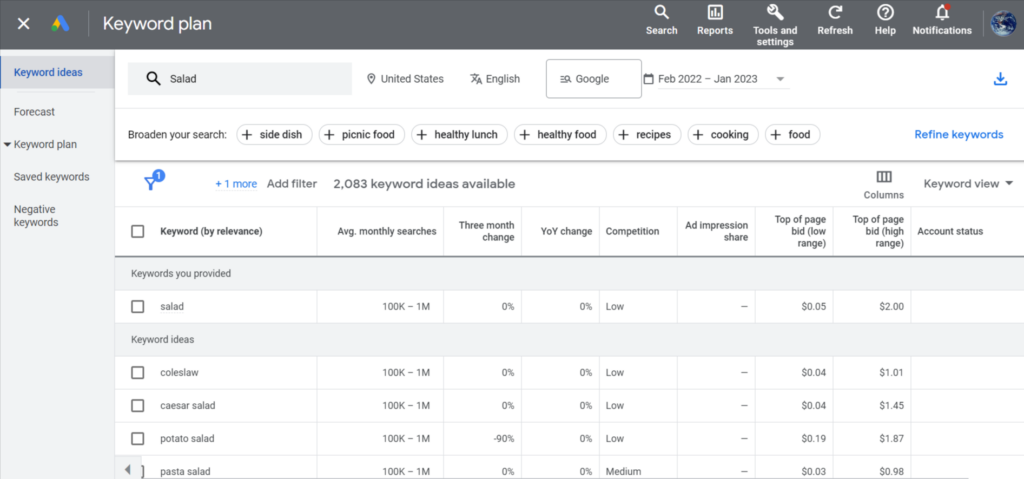
Task: Add the 'side dish' broaden chip
Action: (x=274, y=135)
